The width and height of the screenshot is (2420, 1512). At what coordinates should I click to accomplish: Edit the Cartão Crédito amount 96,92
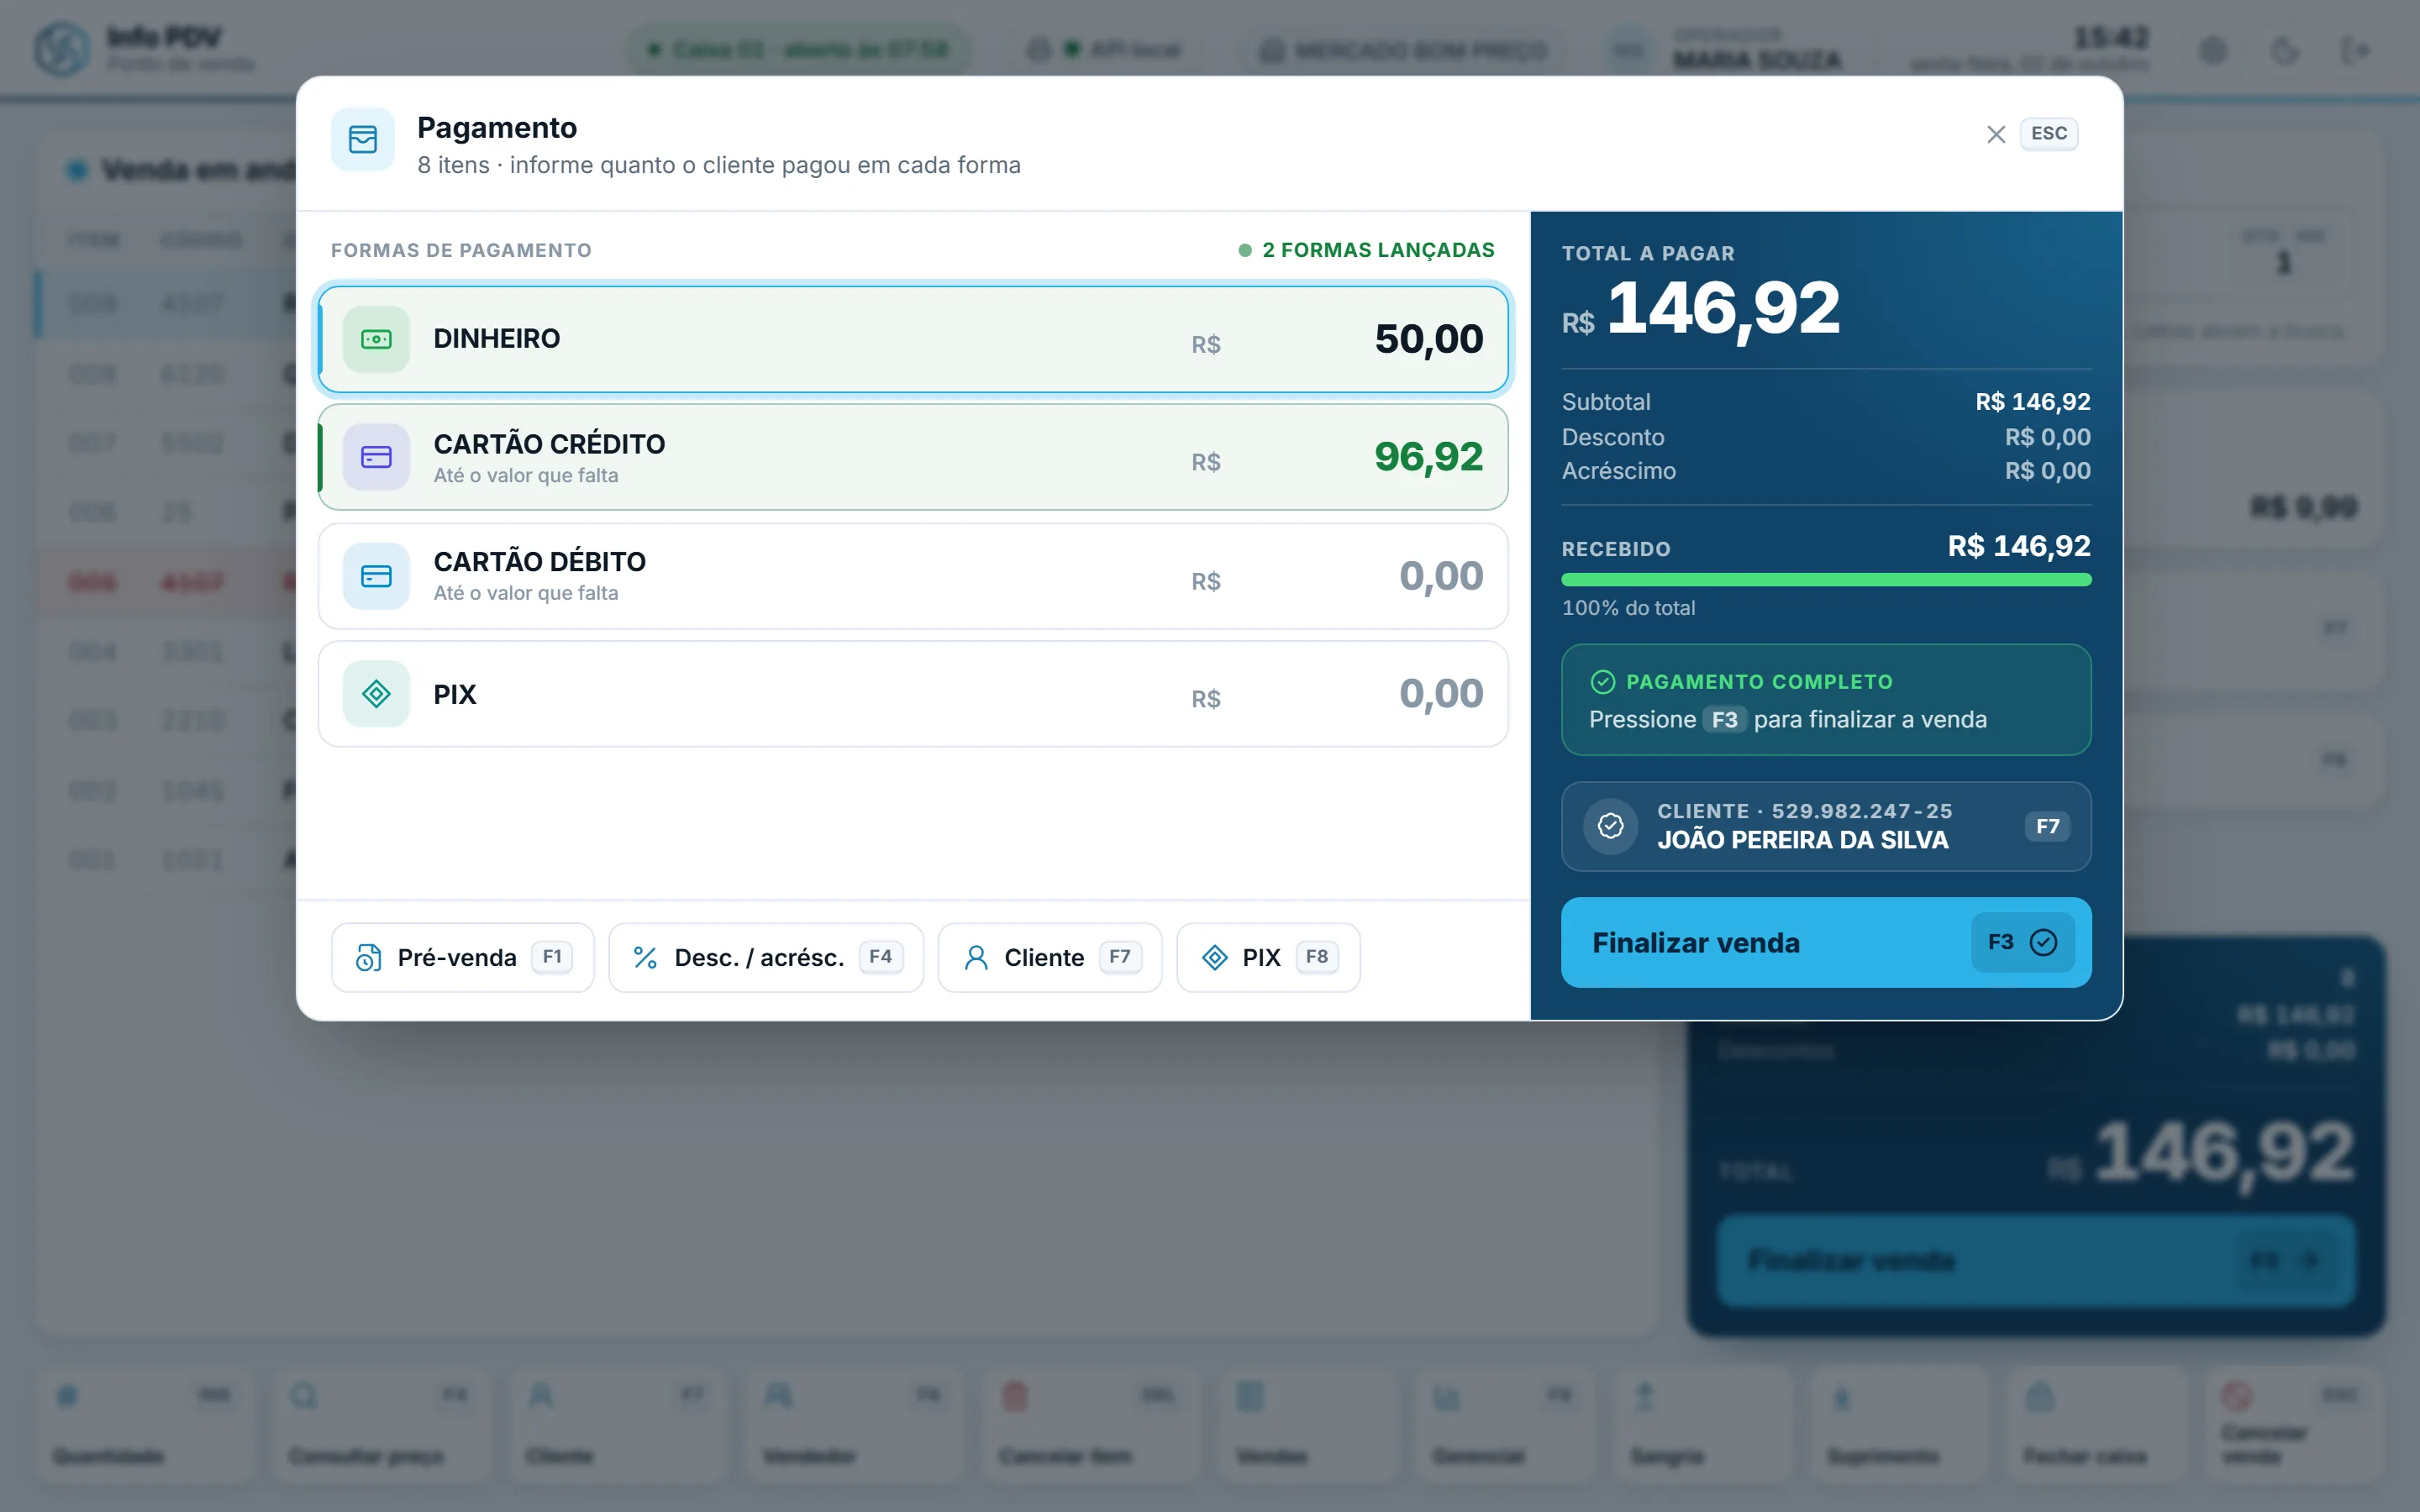tap(1429, 457)
